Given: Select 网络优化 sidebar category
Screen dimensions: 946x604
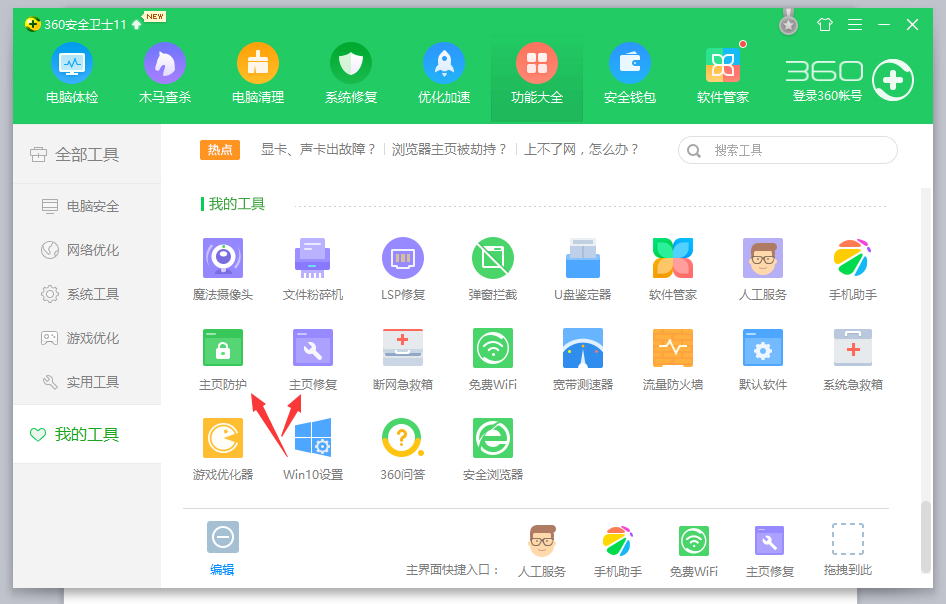Looking at the screenshot, I should click(x=87, y=250).
